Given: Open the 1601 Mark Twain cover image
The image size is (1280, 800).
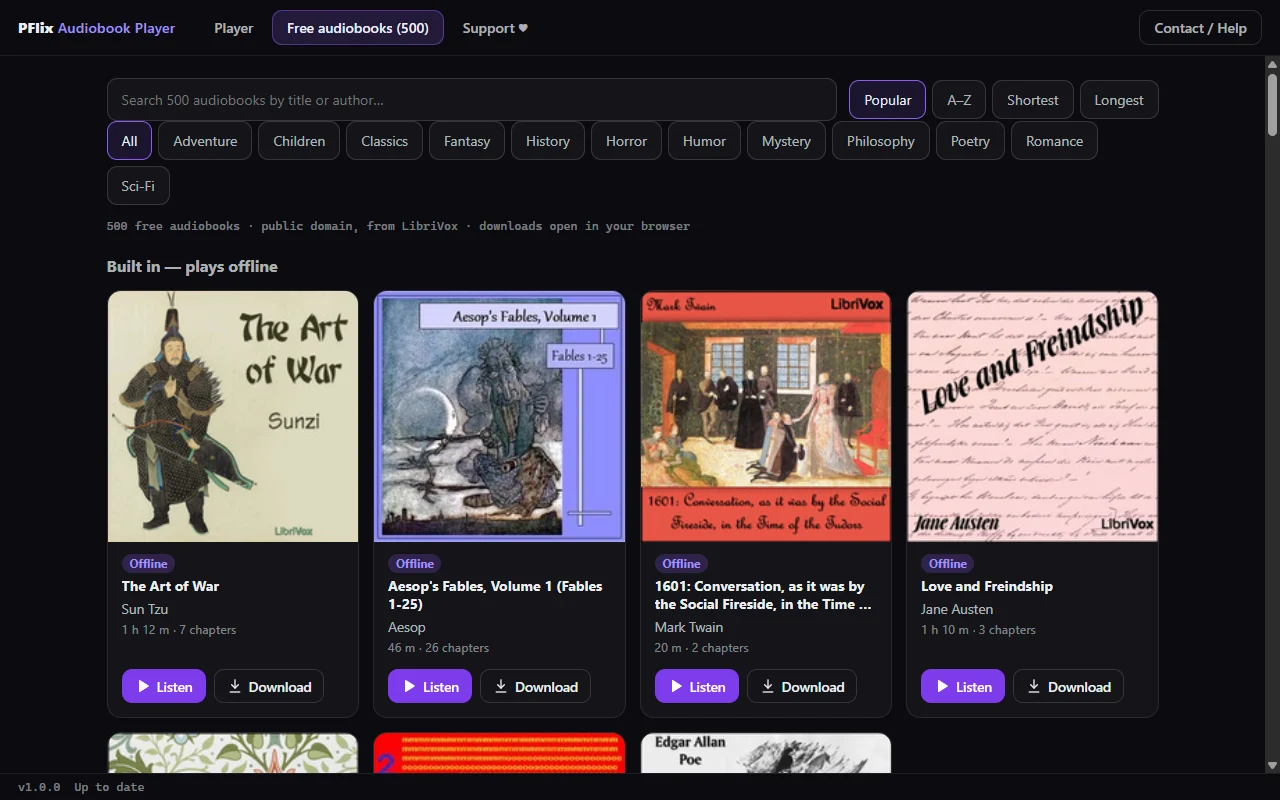Looking at the screenshot, I should click(x=766, y=417).
